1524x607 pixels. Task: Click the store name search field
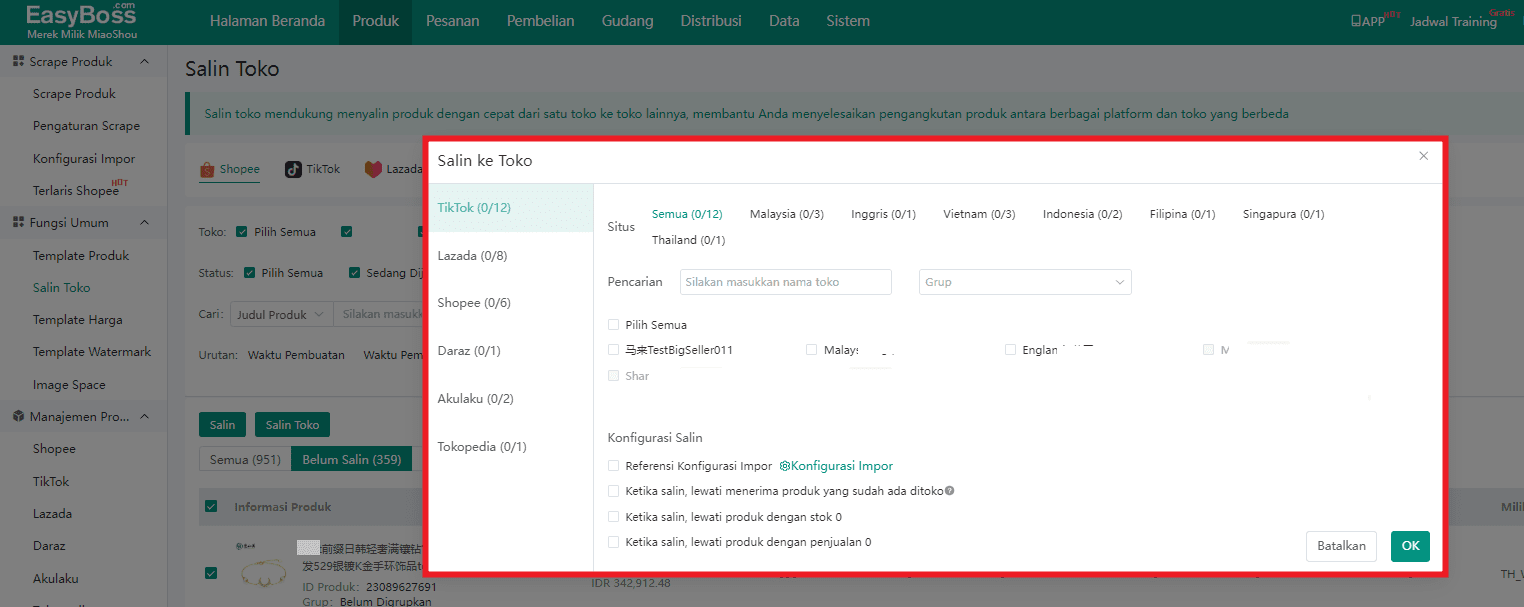(786, 282)
